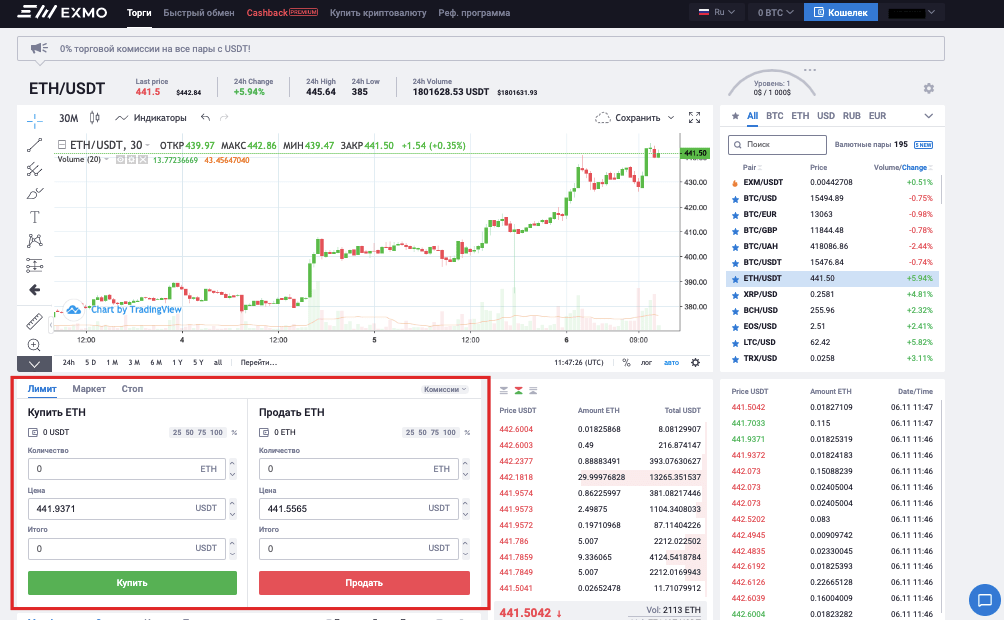This screenshot has width=1004, height=620.
Task: Enter fullscreen chart mode
Action: coord(694,118)
